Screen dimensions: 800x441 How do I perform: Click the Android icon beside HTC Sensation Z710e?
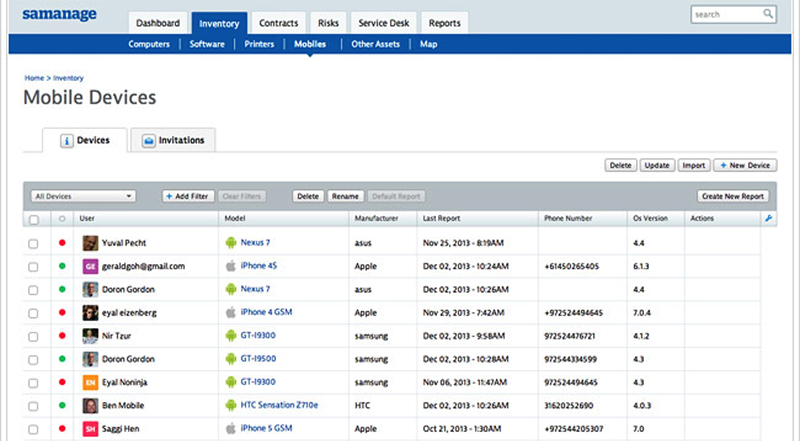pos(230,405)
